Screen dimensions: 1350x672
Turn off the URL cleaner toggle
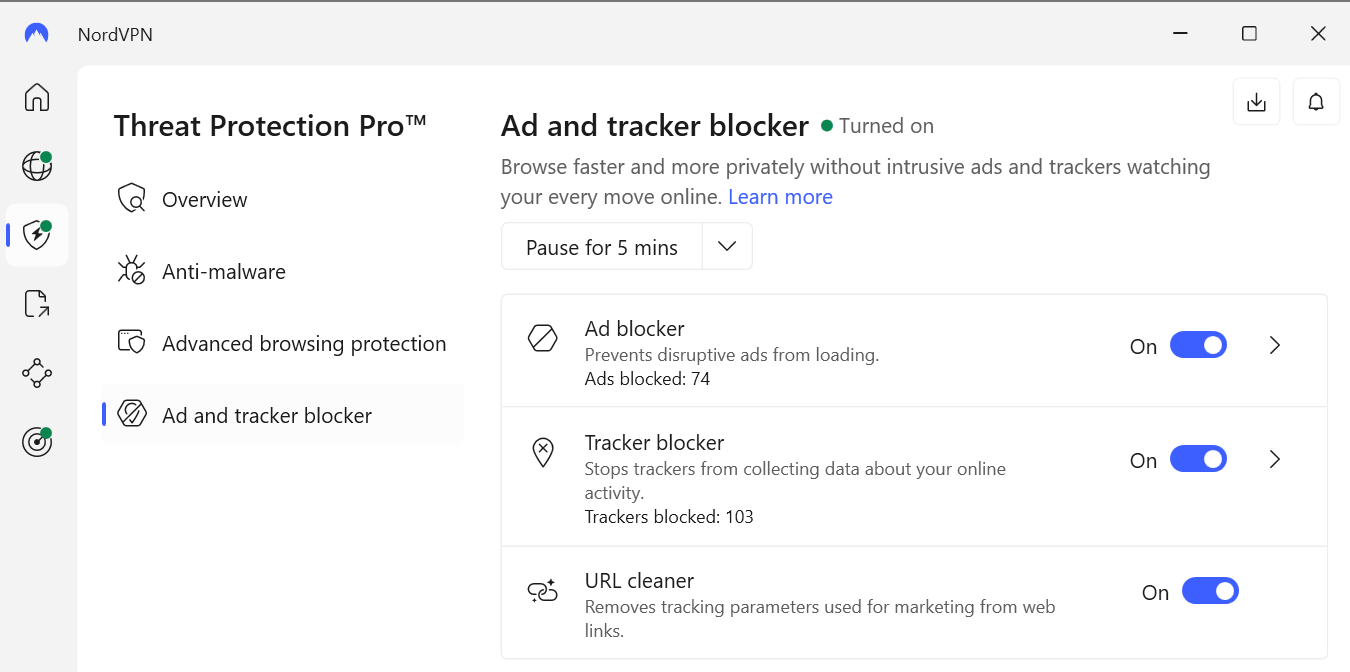pos(1210,590)
